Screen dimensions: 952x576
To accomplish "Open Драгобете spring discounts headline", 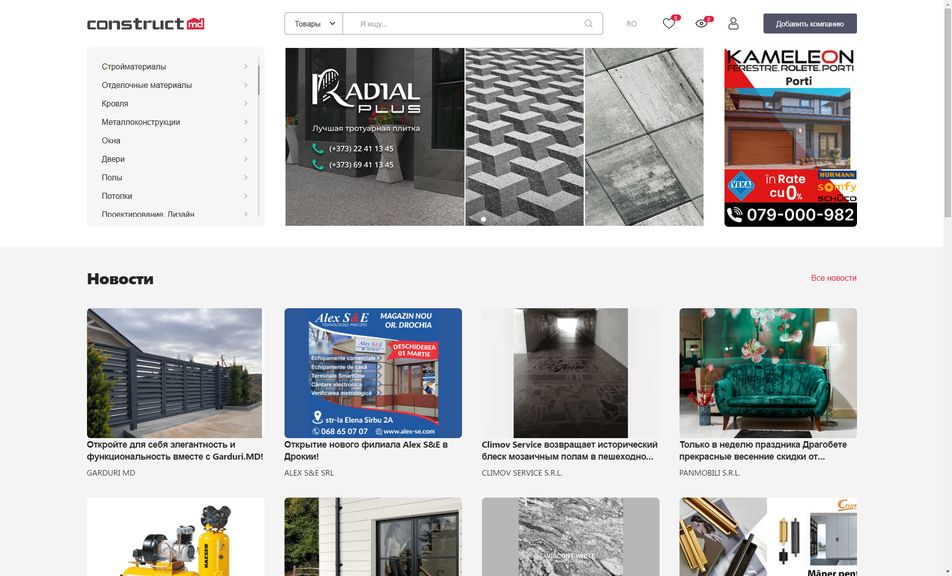I will pos(763,450).
